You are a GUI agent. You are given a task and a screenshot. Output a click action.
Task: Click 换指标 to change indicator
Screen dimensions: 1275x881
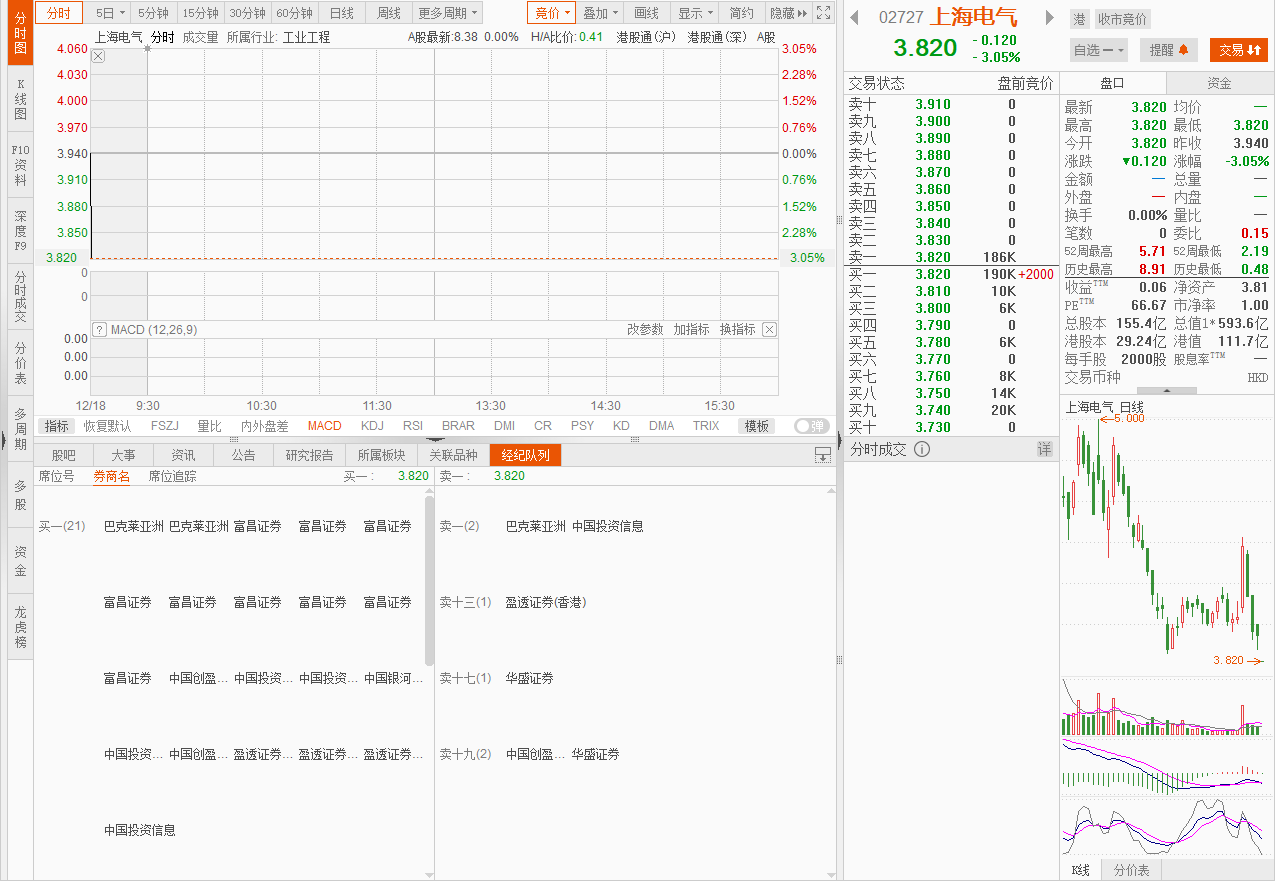738,329
